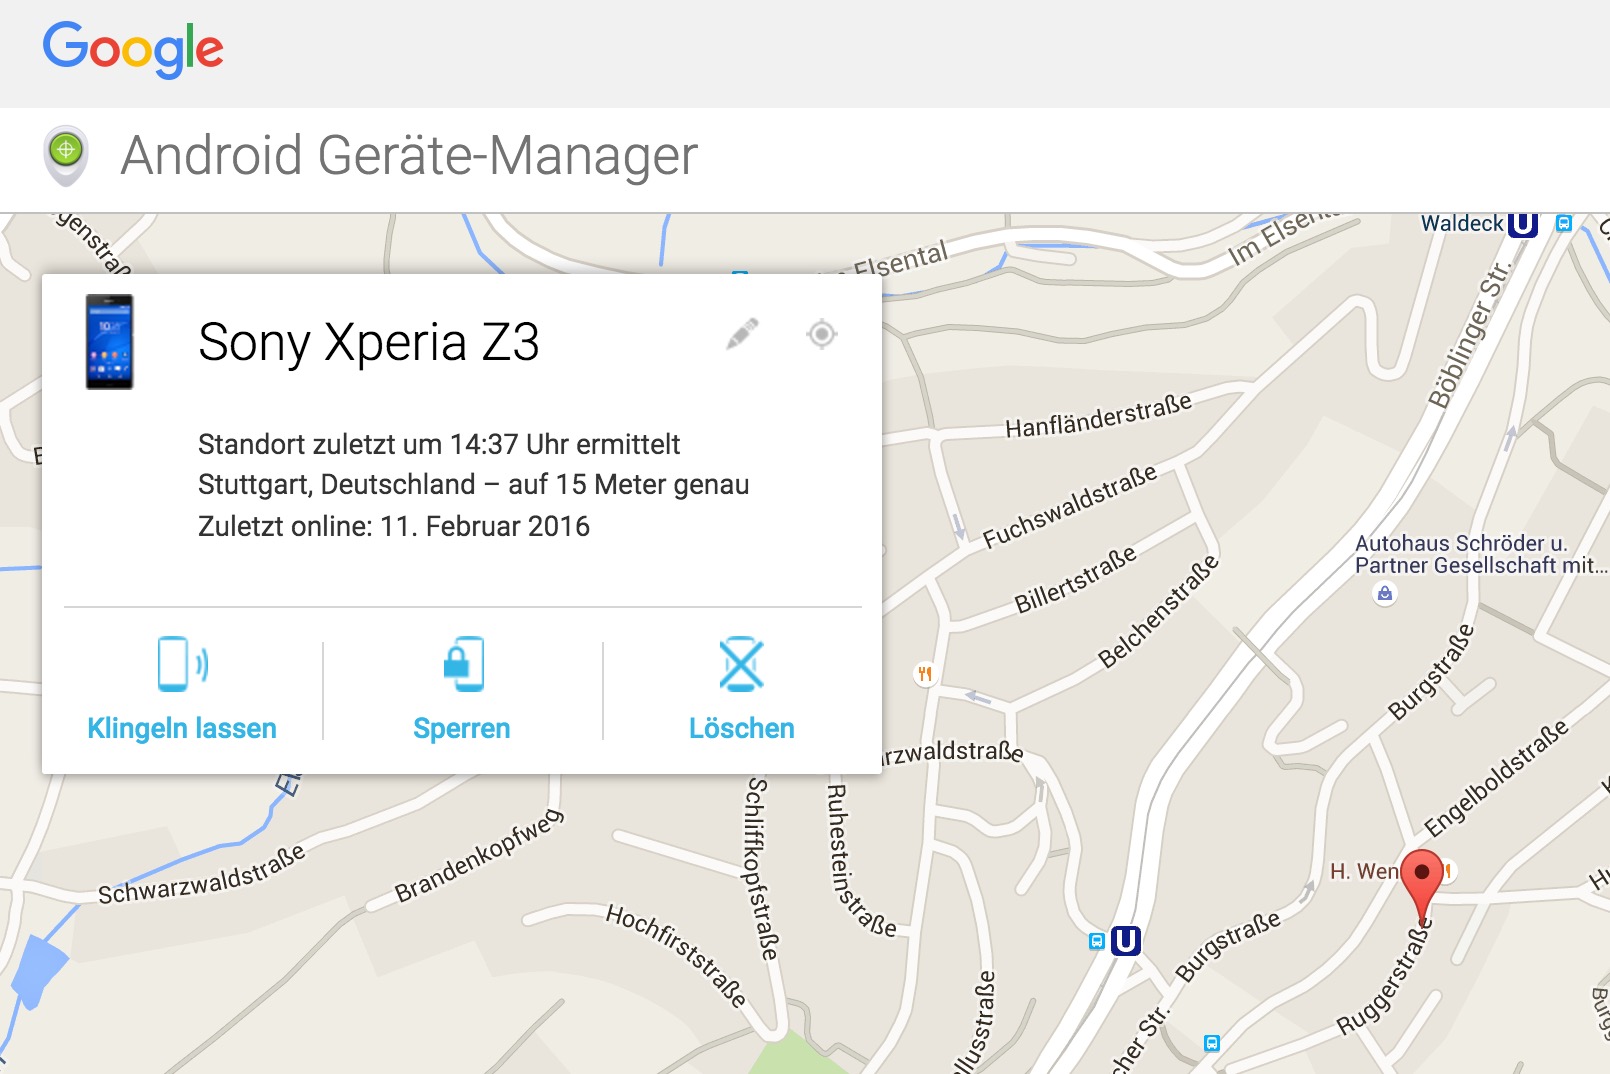Click the Hochfirststraße street label
The height and width of the screenshot is (1074, 1610).
(x=677, y=955)
